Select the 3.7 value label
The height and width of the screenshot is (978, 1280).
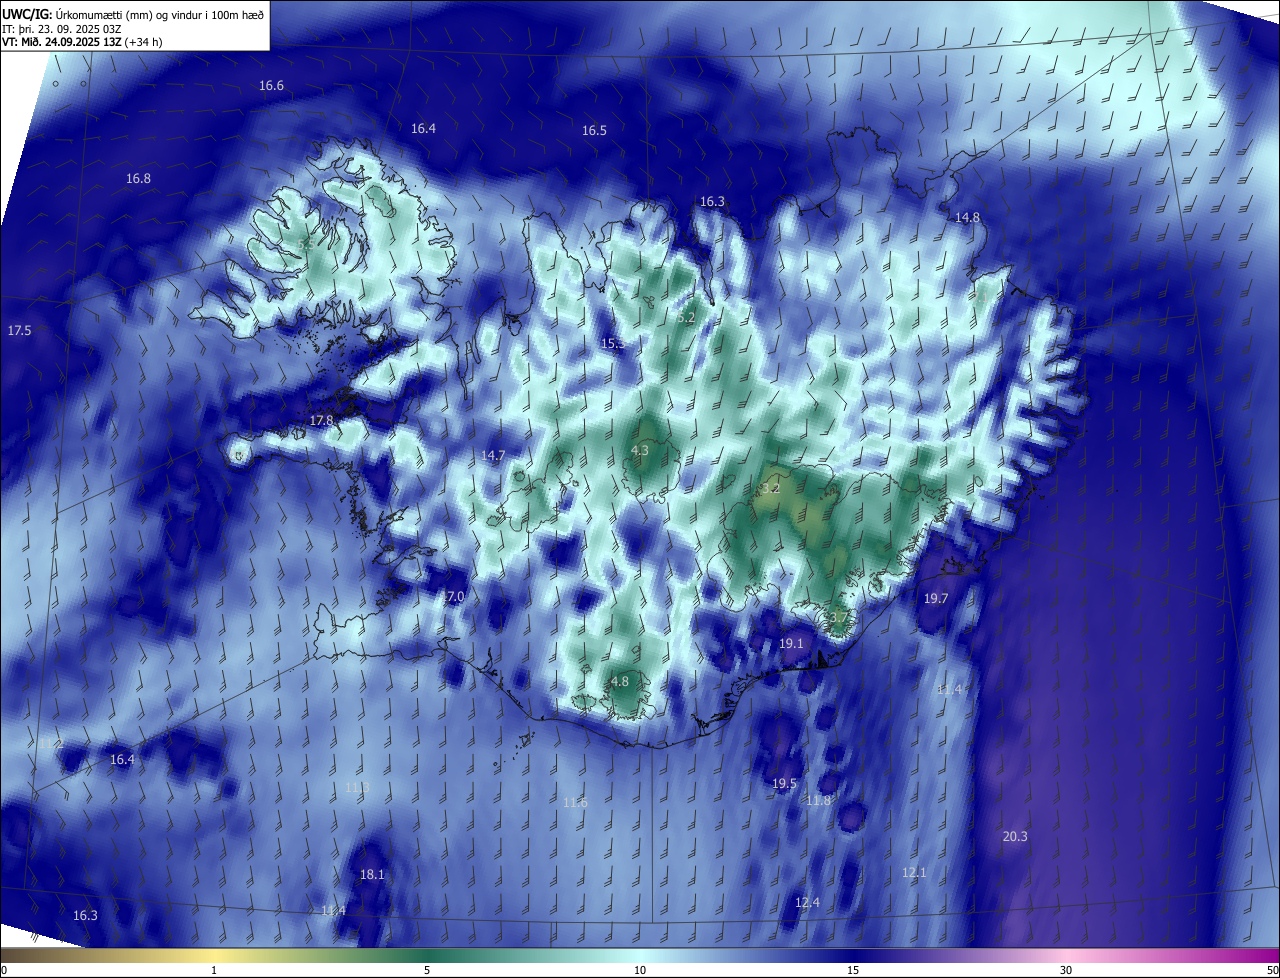[x=839, y=618]
